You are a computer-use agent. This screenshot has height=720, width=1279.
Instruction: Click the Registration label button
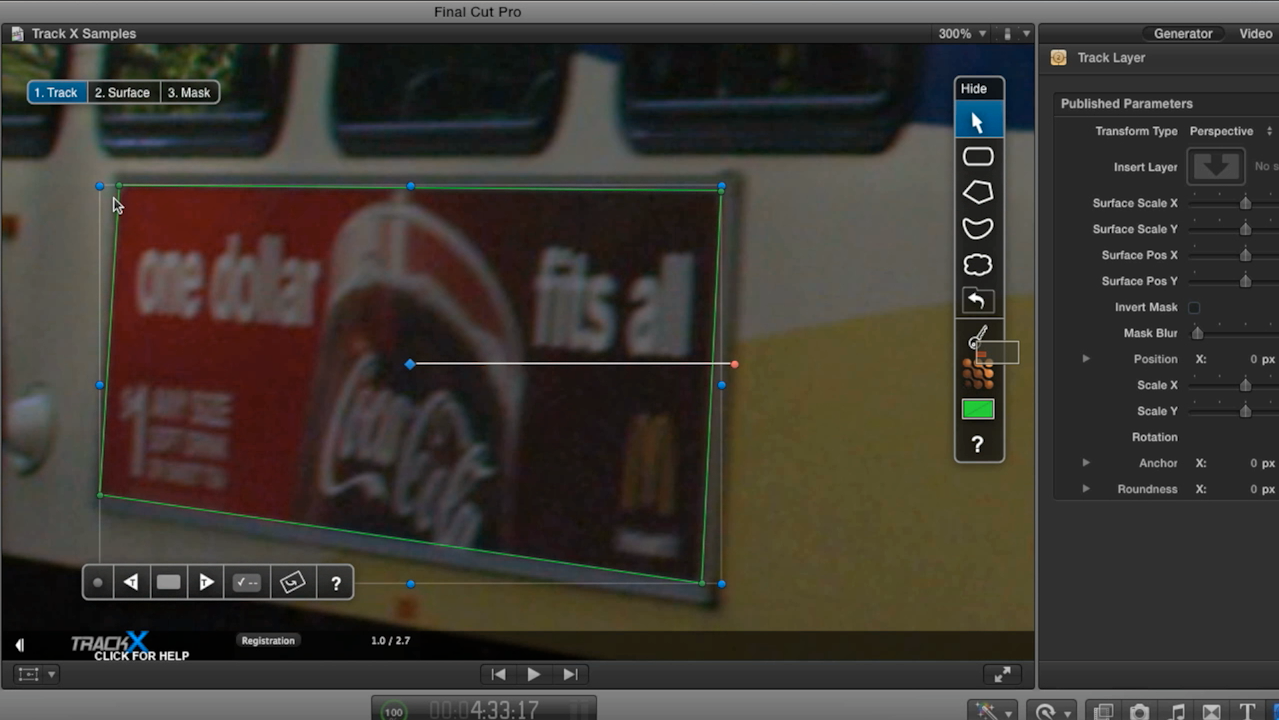268,641
